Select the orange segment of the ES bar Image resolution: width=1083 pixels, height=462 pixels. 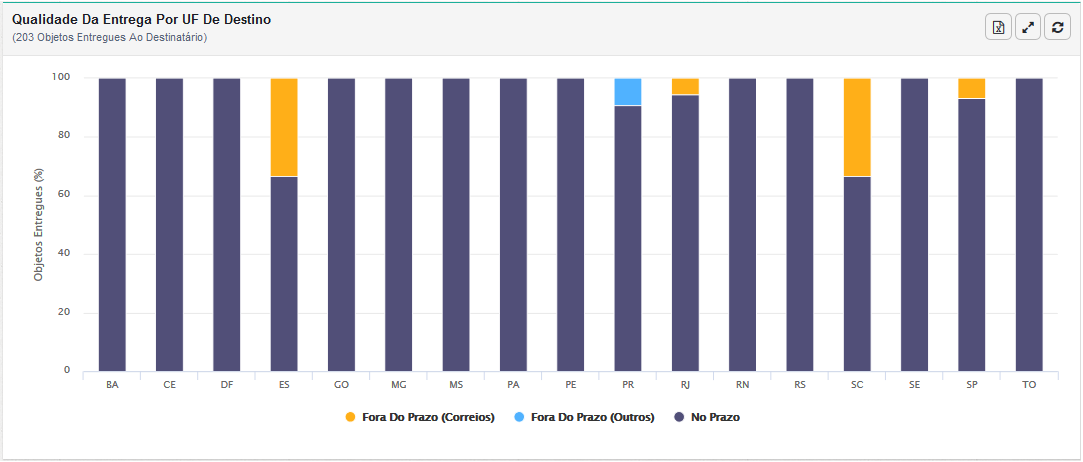[284, 127]
